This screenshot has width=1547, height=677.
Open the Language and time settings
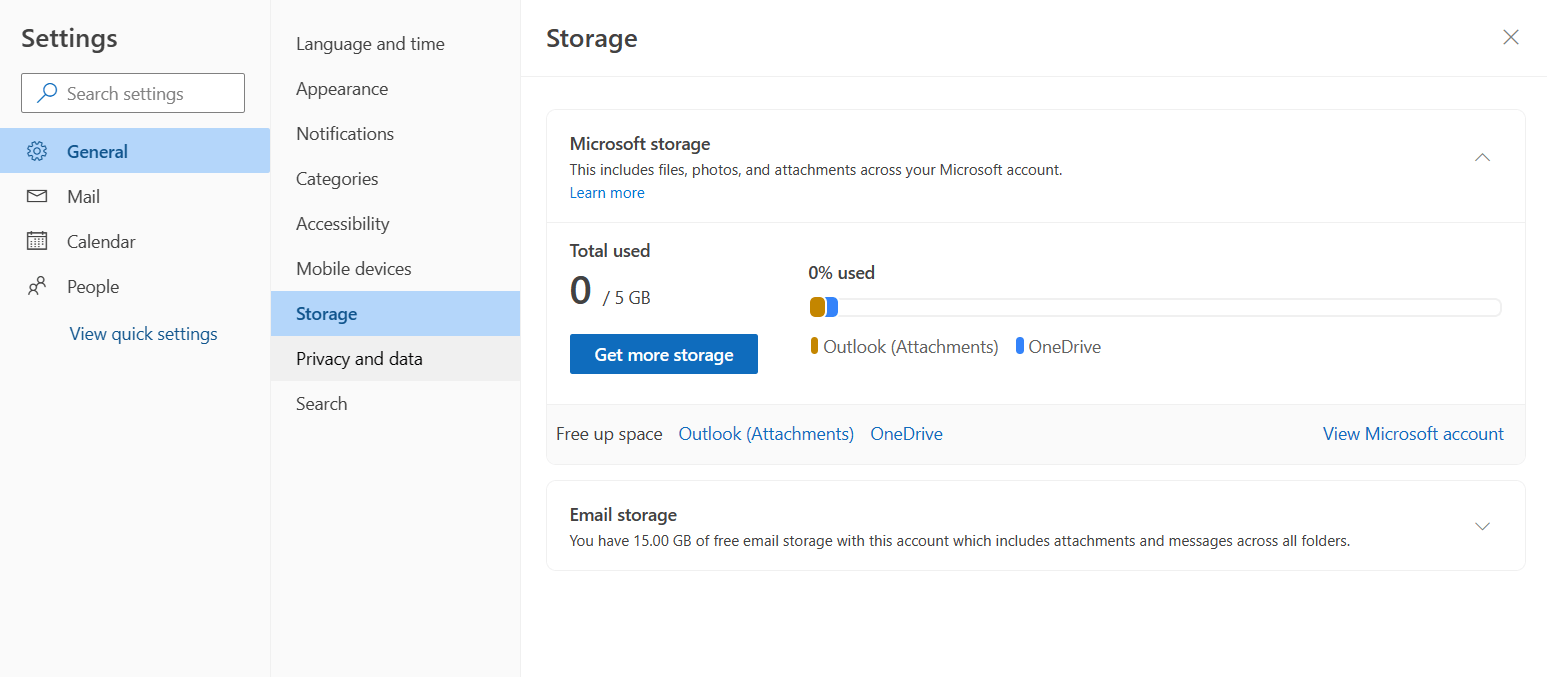[395, 44]
